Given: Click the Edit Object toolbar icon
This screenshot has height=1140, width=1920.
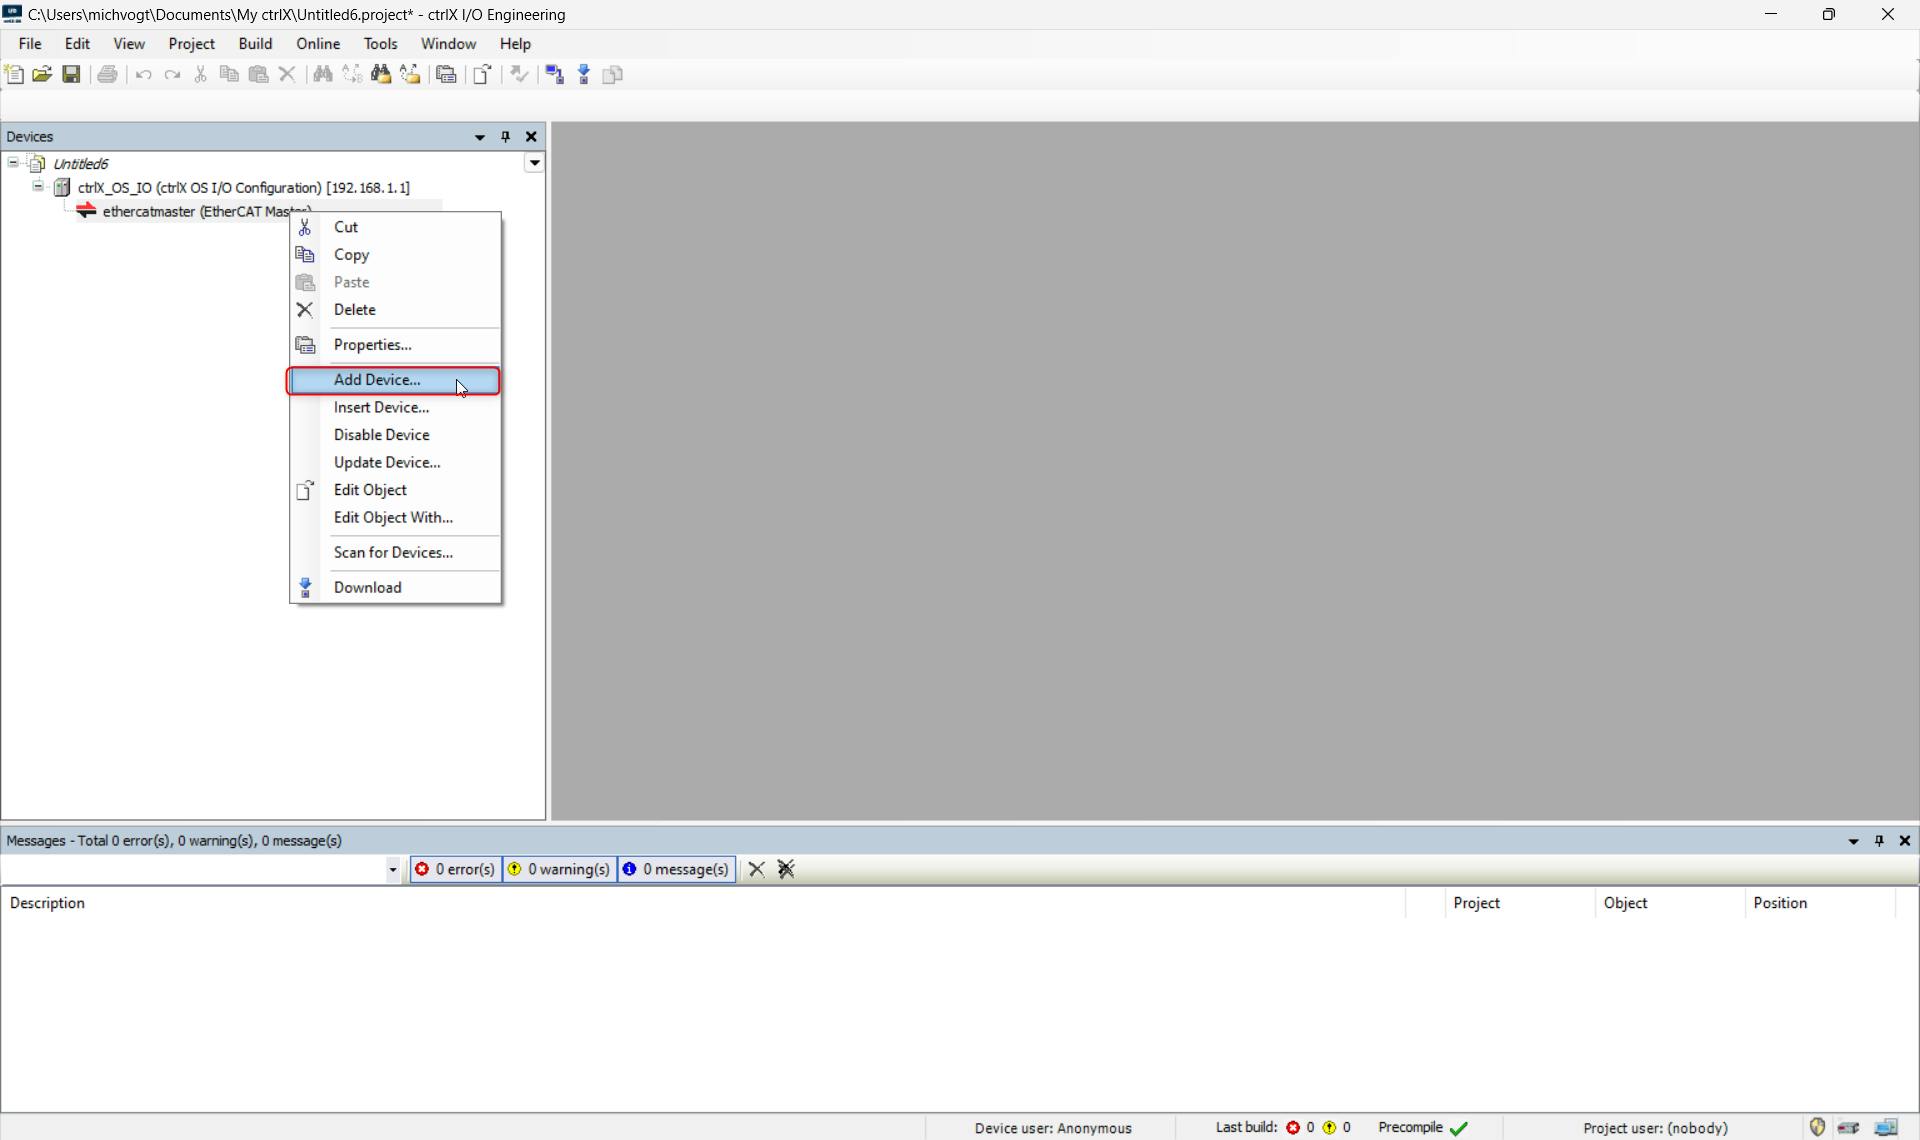Looking at the screenshot, I should pyautogui.click(x=482, y=75).
